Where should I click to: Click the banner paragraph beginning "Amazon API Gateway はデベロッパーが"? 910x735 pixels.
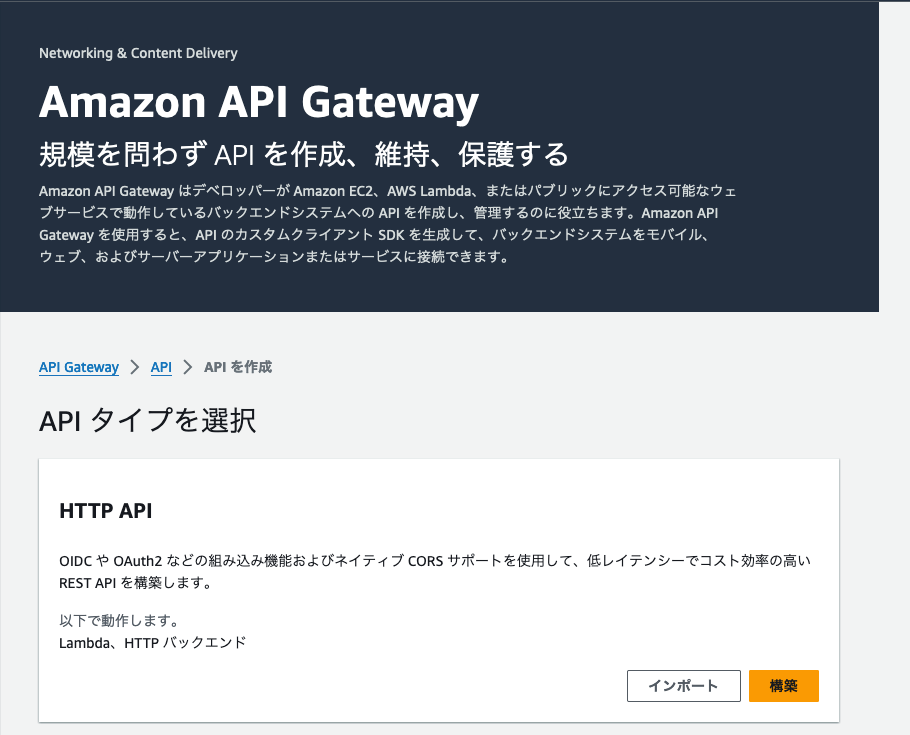click(387, 224)
